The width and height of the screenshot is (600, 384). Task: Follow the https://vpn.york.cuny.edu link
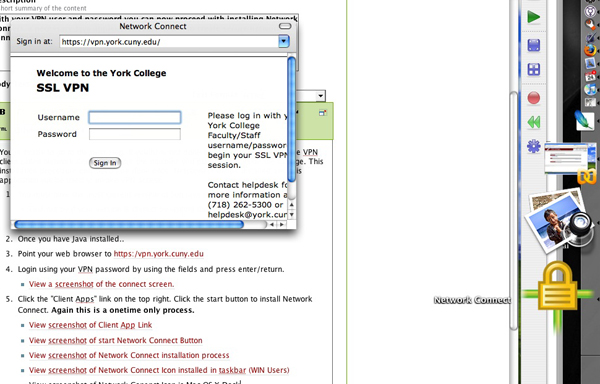[x=159, y=254]
